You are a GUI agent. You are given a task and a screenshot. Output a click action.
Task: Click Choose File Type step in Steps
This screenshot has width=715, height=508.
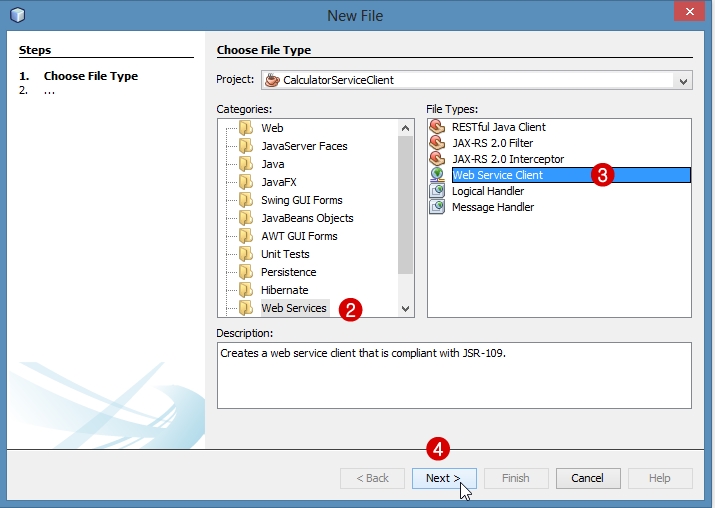(x=91, y=76)
